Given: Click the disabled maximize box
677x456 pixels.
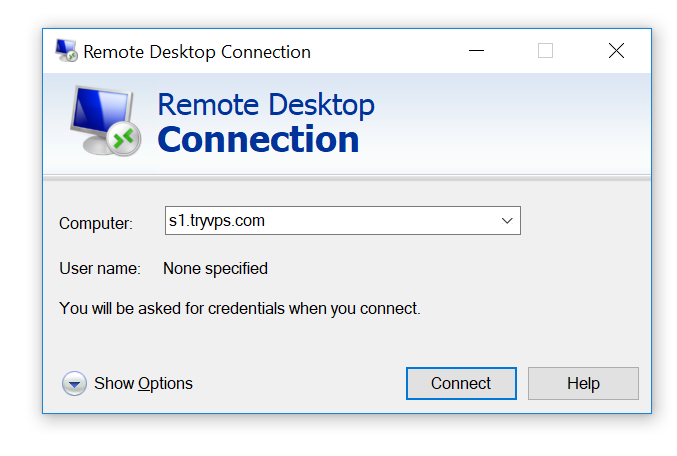Looking at the screenshot, I should click(x=545, y=51).
